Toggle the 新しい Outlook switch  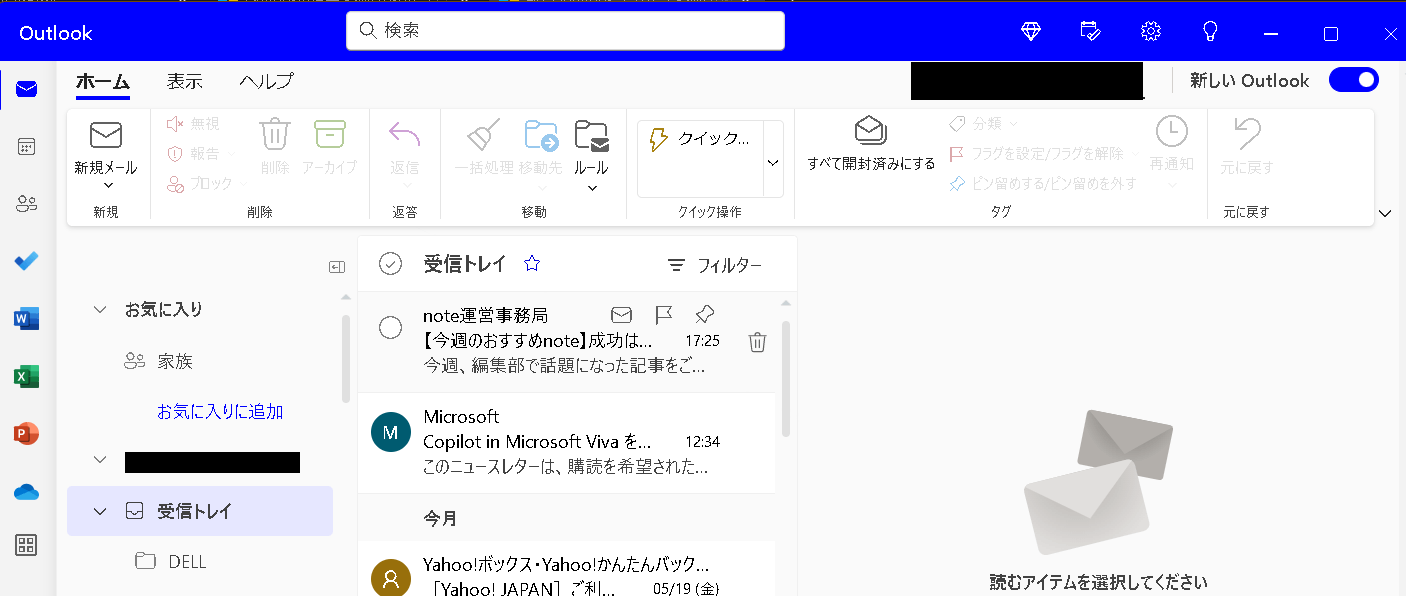click(x=1354, y=80)
